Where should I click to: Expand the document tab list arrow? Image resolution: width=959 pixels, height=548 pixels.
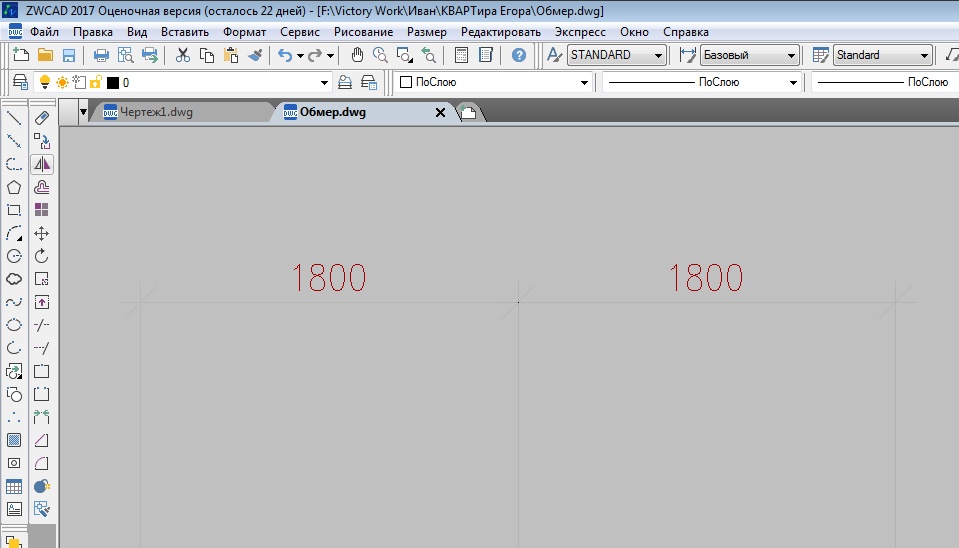point(83,112)
